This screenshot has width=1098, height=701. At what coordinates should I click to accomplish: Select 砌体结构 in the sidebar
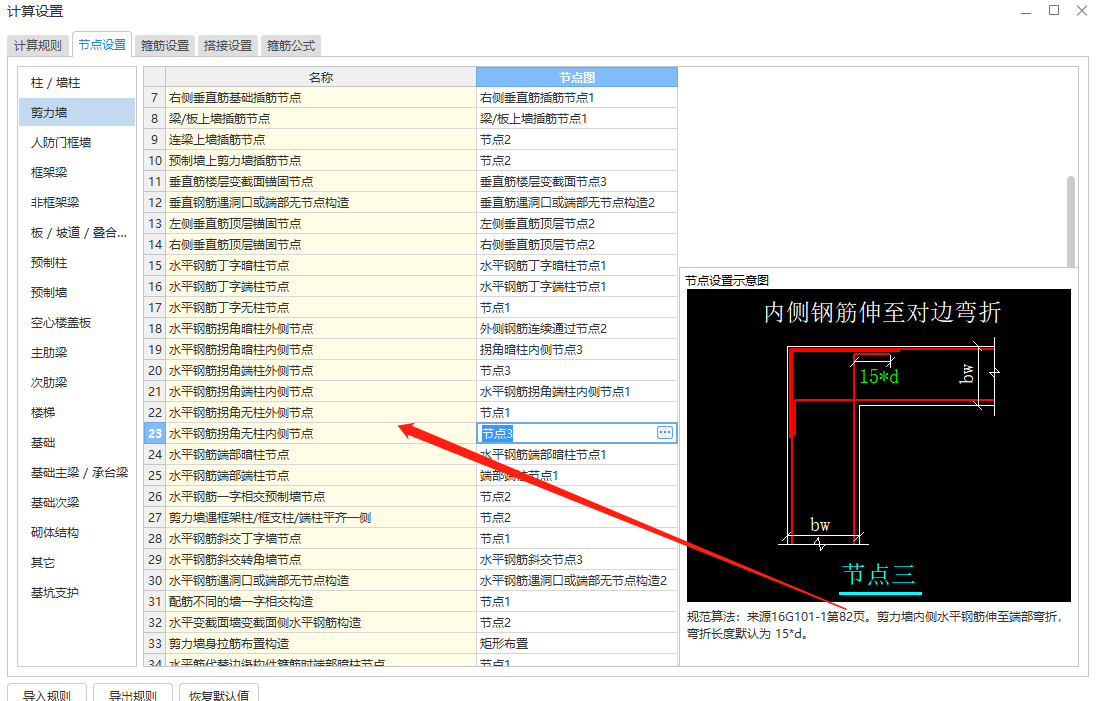tap(77, 533)
